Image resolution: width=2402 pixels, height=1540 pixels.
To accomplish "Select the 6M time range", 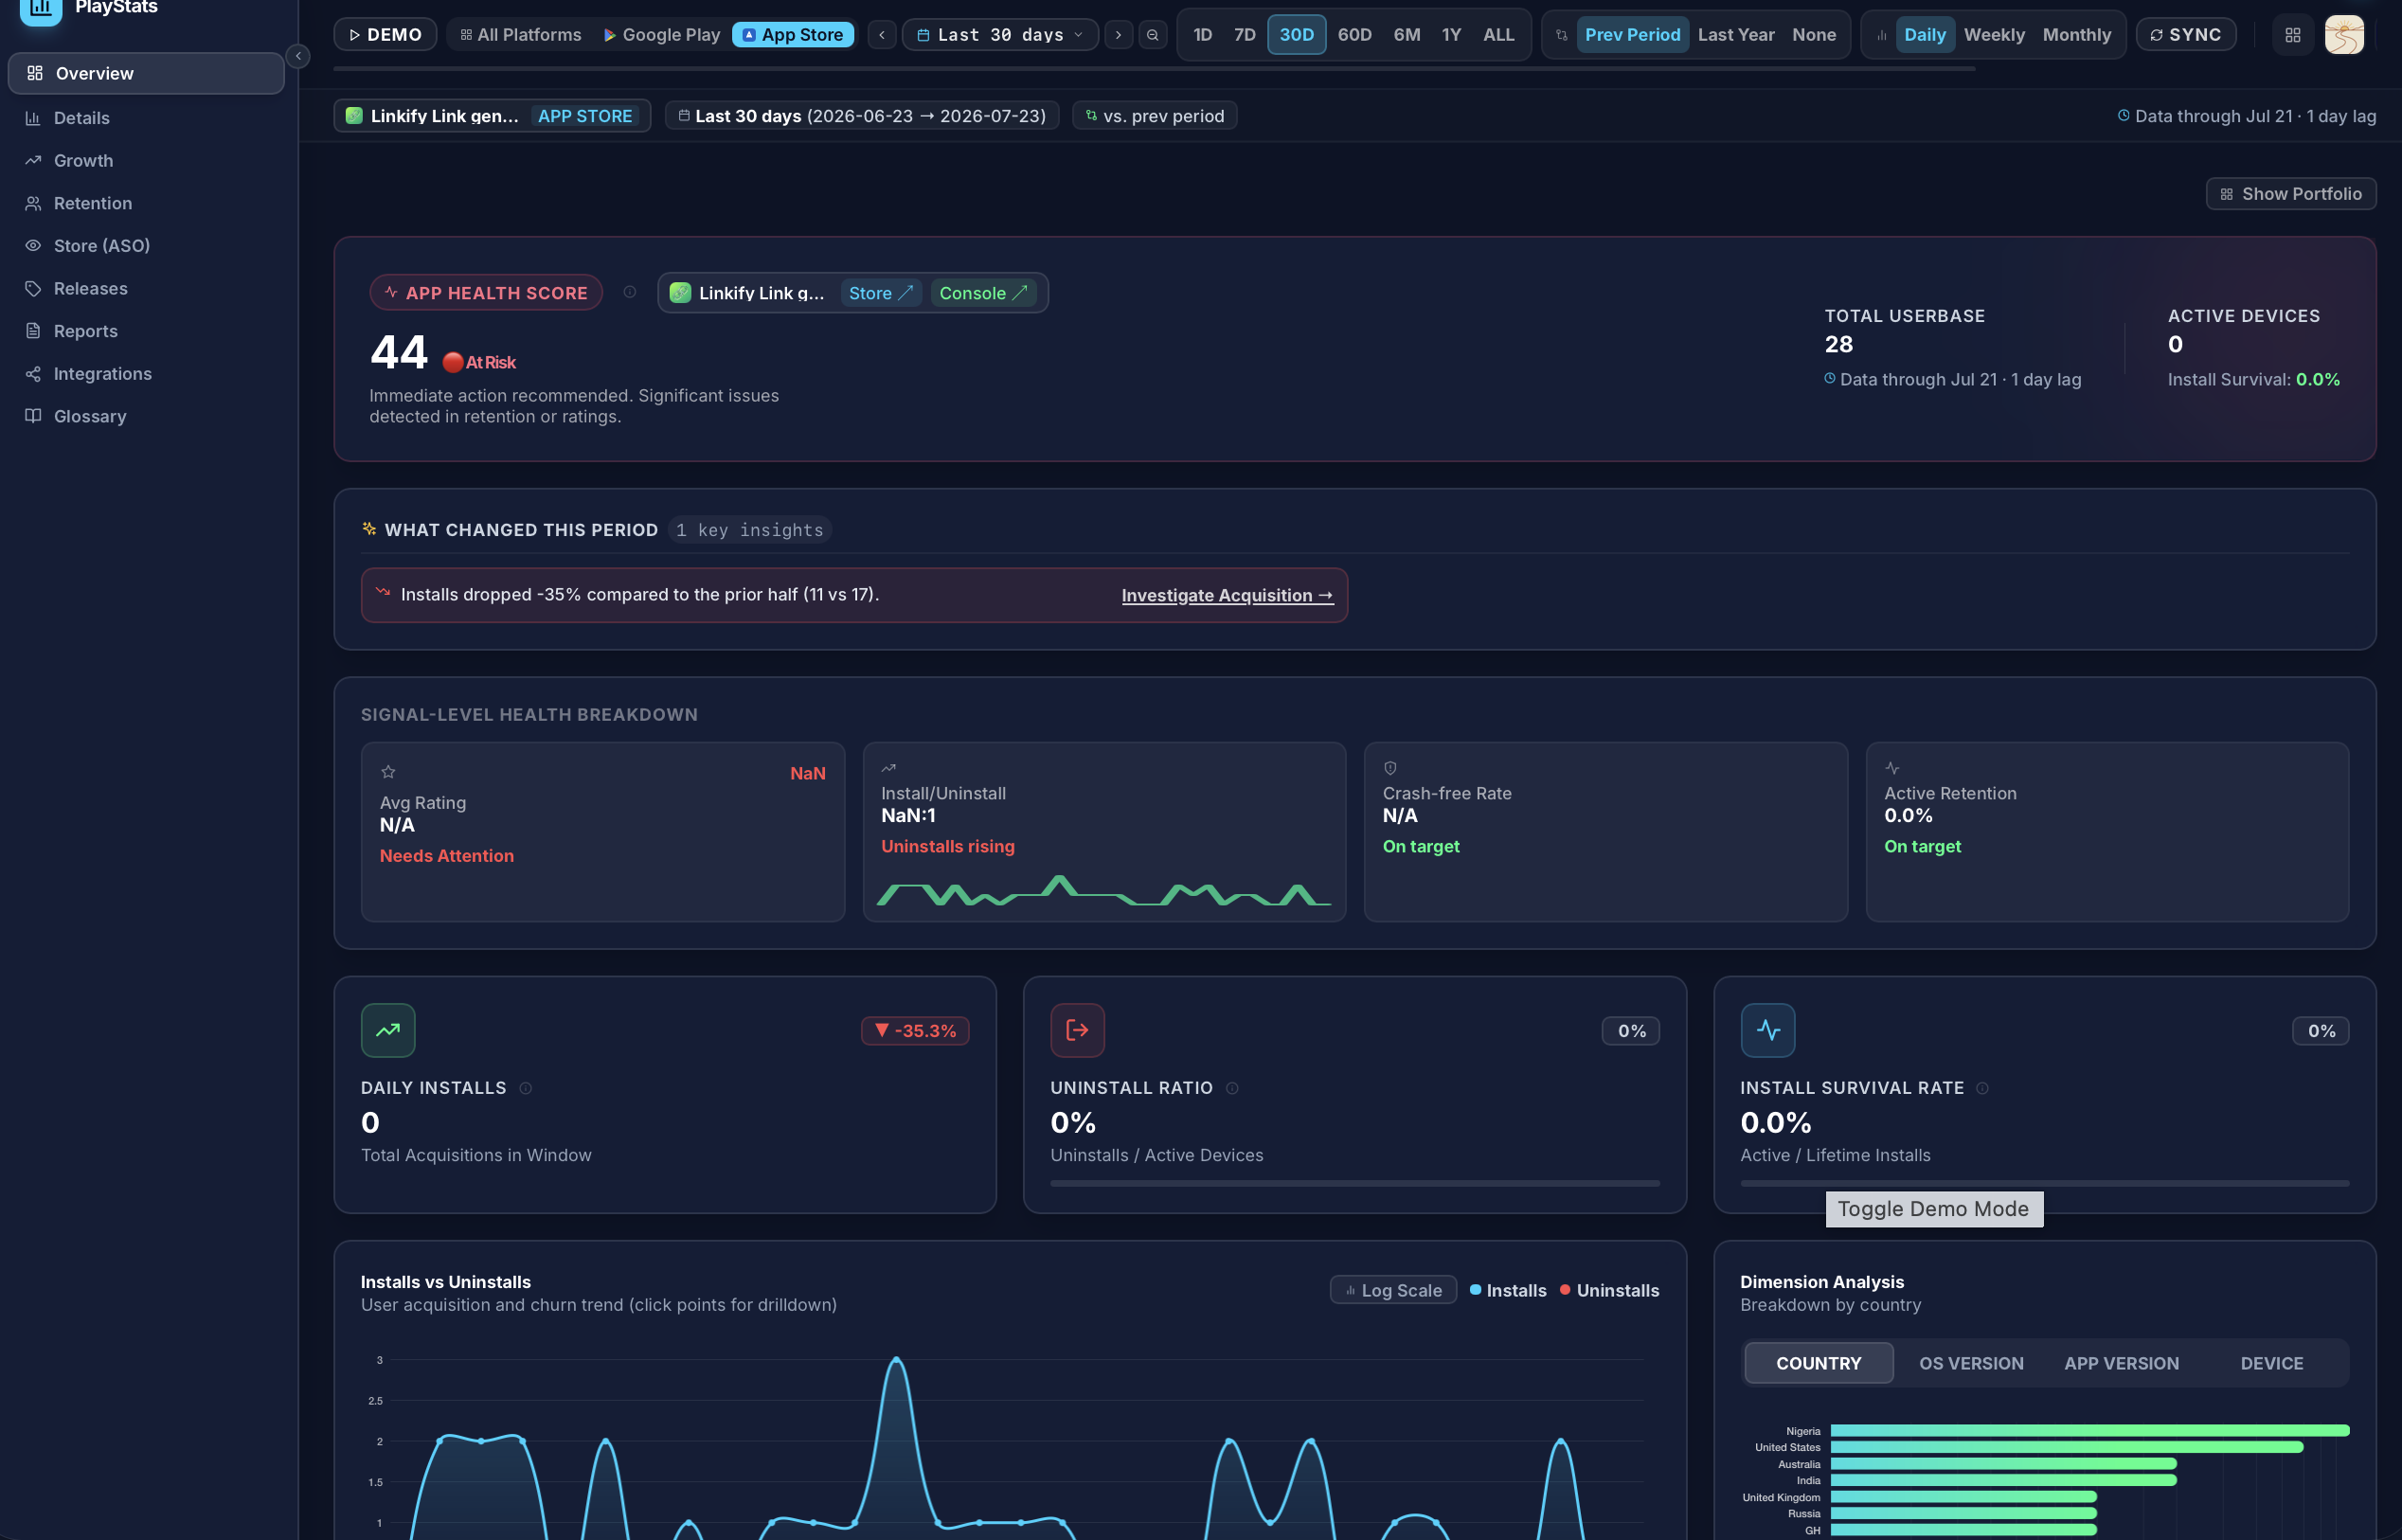I will pyautogui.click(x=1406, y=34).
